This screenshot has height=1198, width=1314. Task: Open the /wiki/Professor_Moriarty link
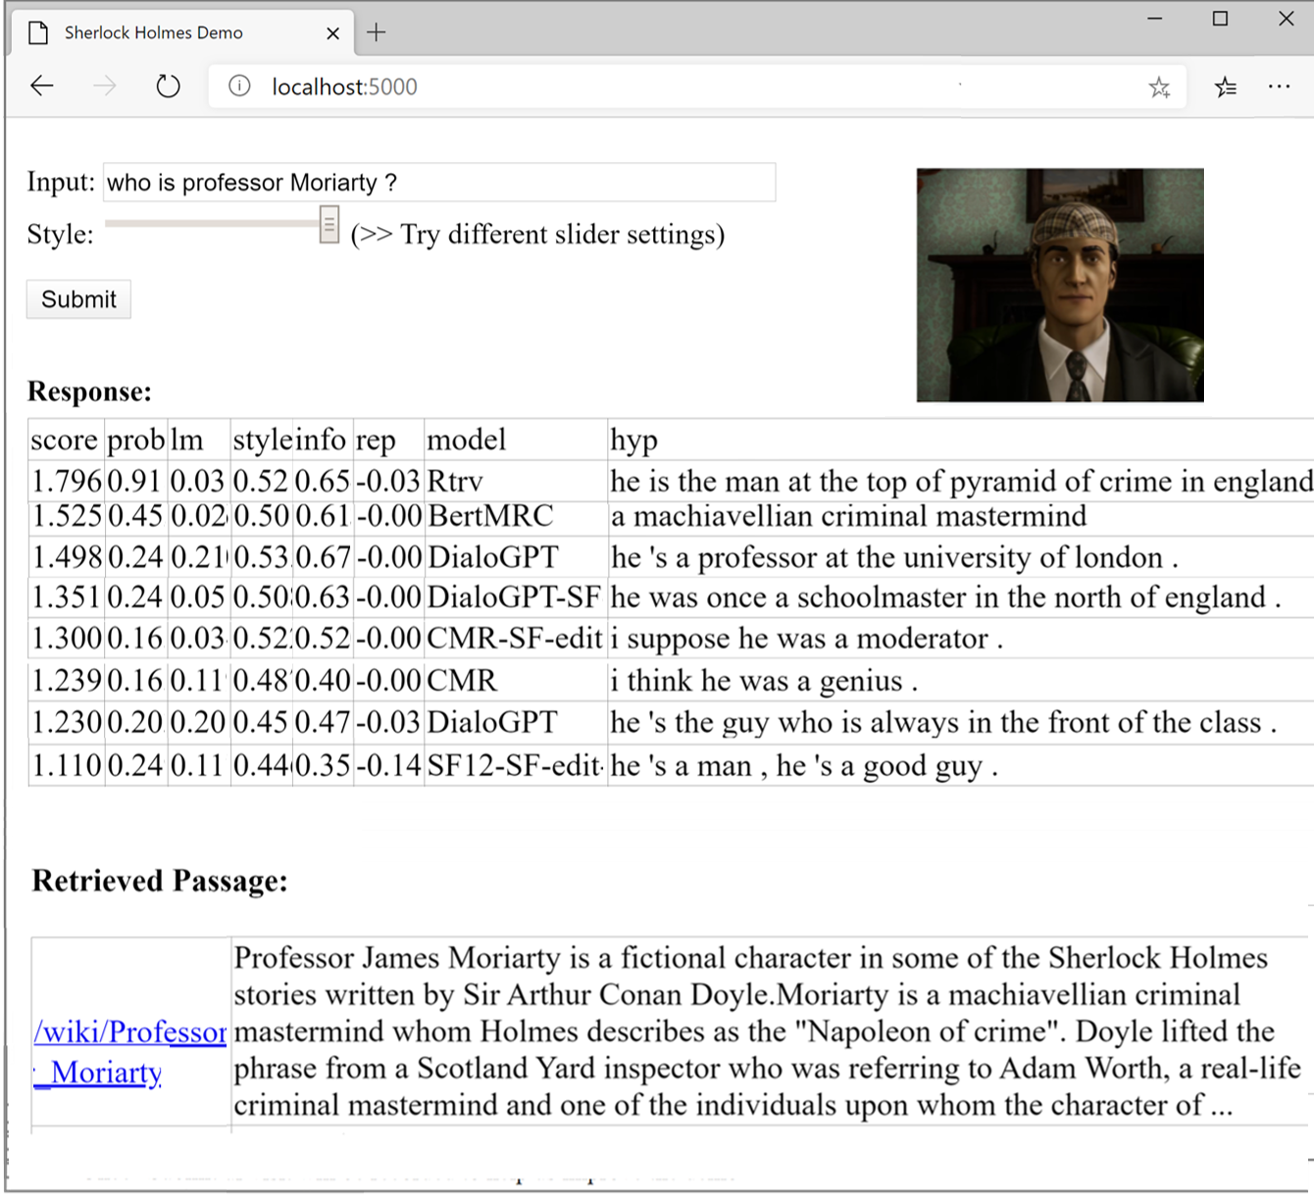pyautogui.click(x=130, y=1052)
